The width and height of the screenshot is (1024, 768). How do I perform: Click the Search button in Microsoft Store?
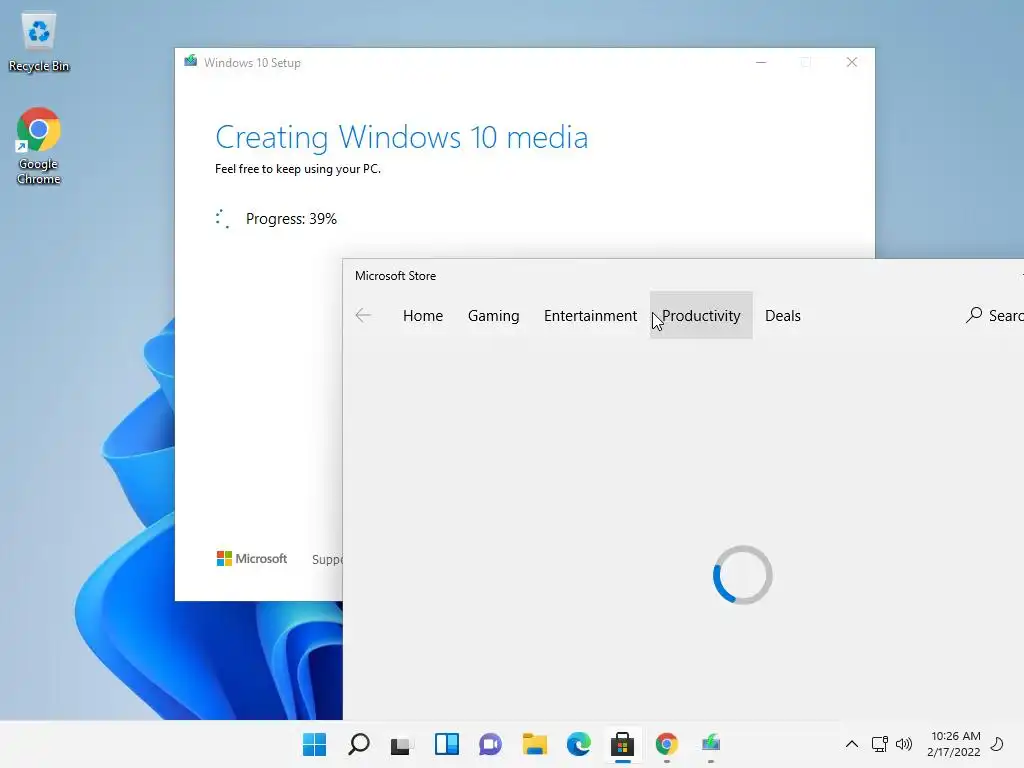click(994, 315)
